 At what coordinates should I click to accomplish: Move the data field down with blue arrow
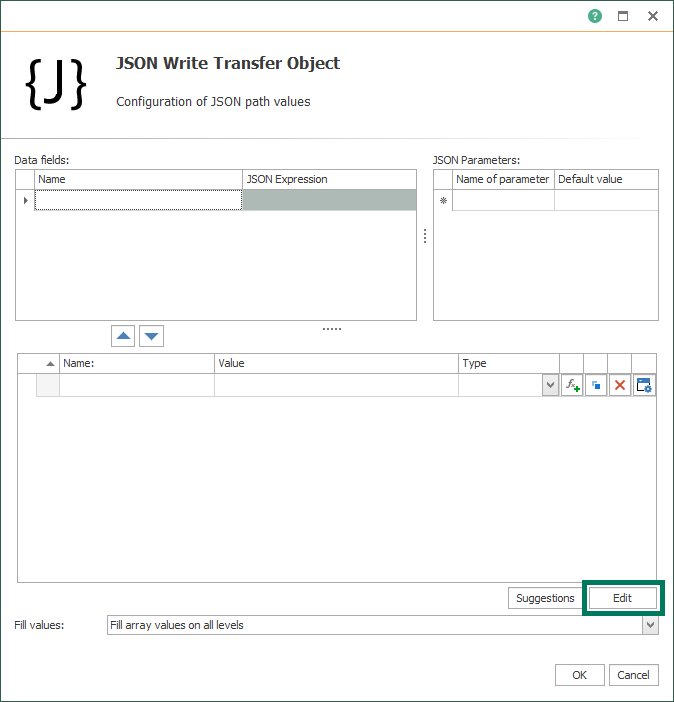[151, 336]
